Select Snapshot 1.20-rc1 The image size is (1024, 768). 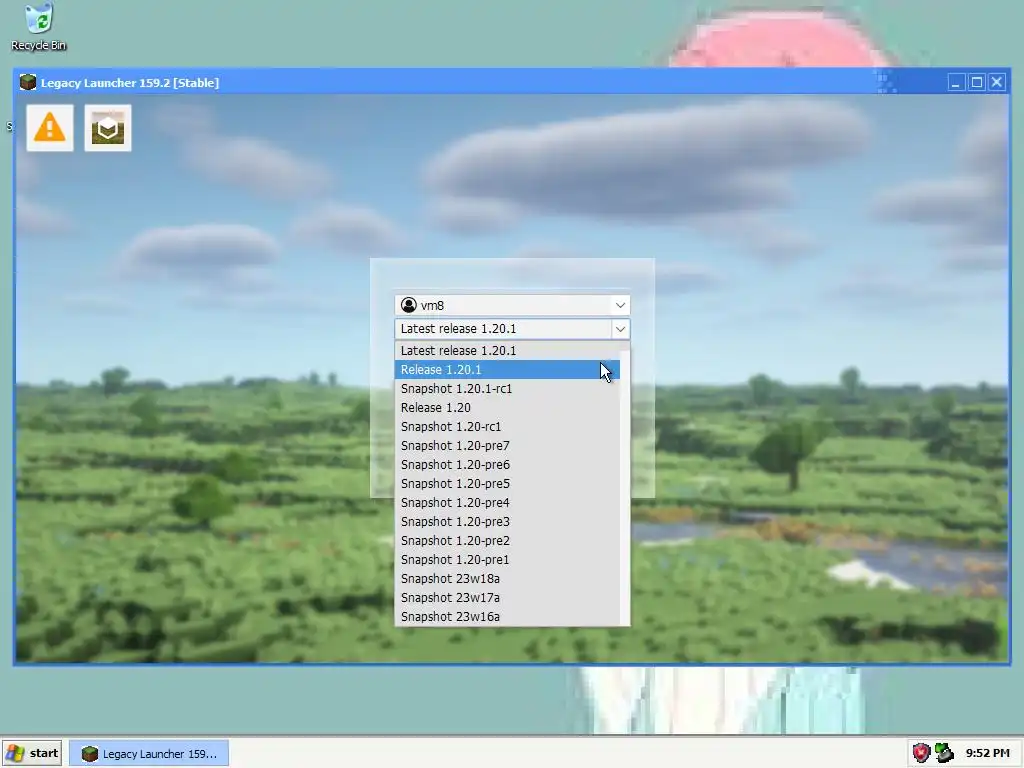point(507,426)
